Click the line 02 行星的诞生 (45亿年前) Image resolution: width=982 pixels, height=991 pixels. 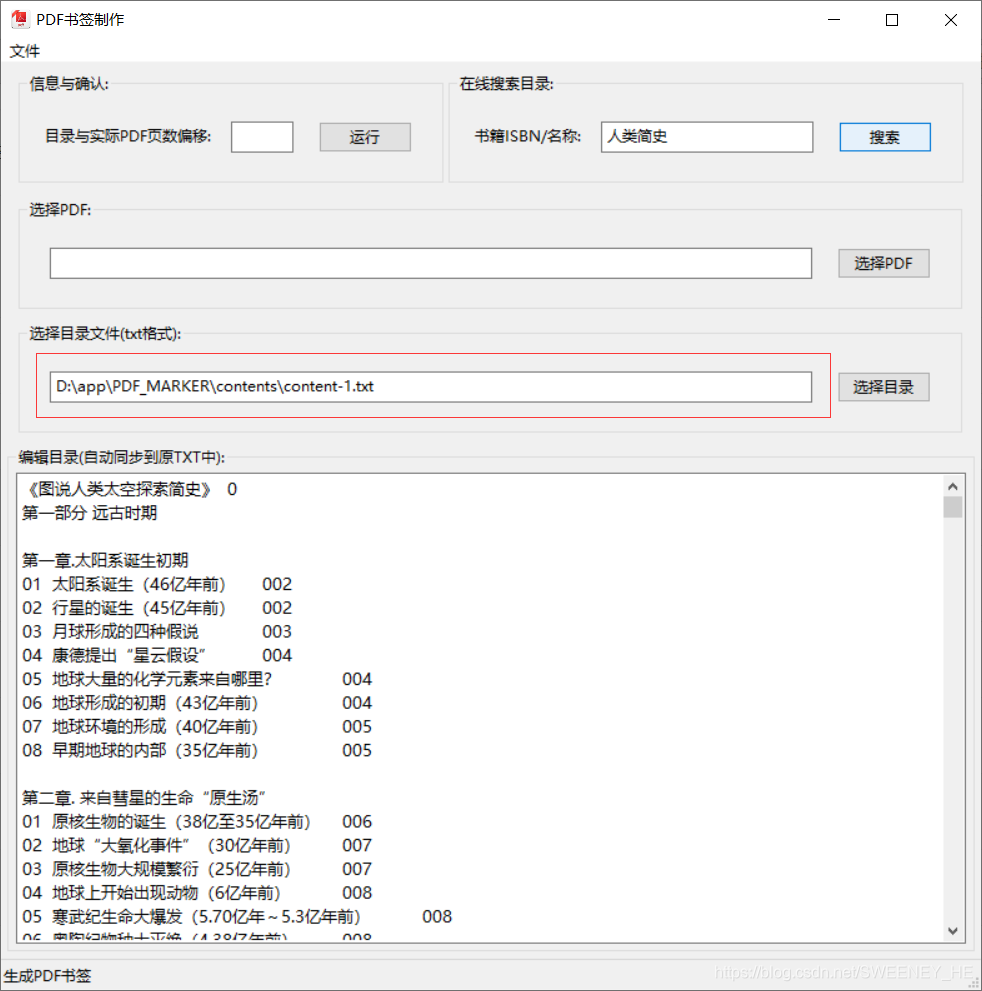click(x=157, y=608)
